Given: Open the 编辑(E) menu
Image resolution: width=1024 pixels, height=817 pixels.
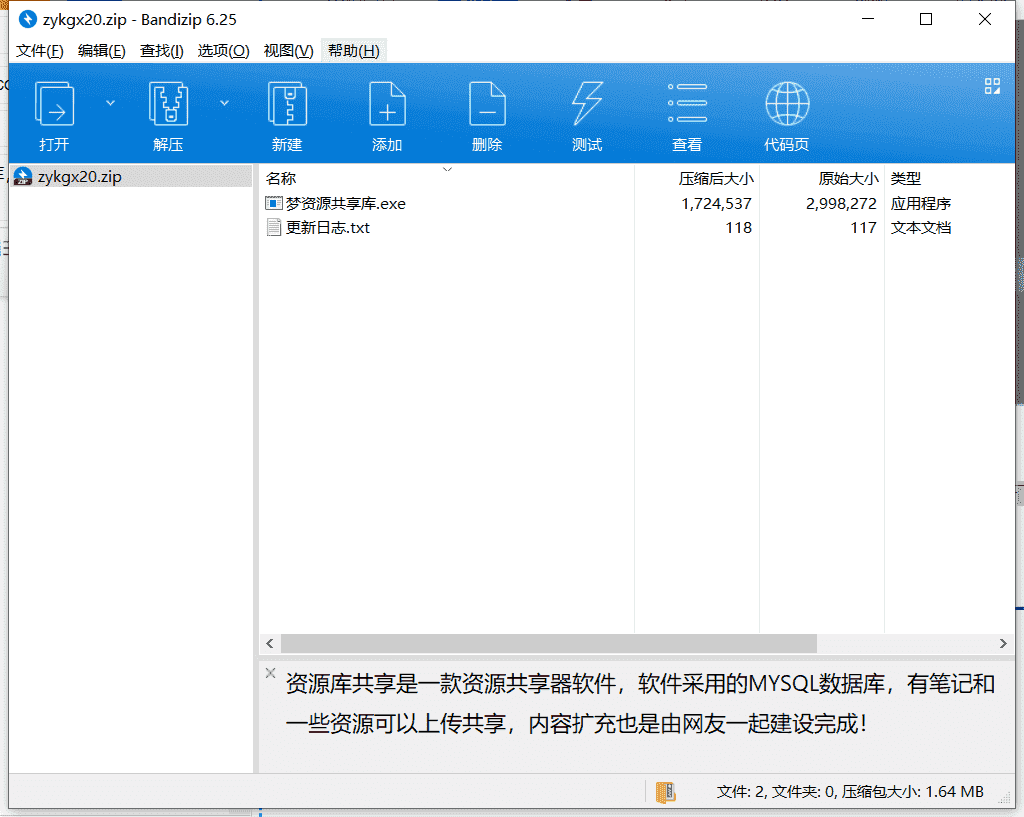Looking at the screenshot, I should pos(101,51).
